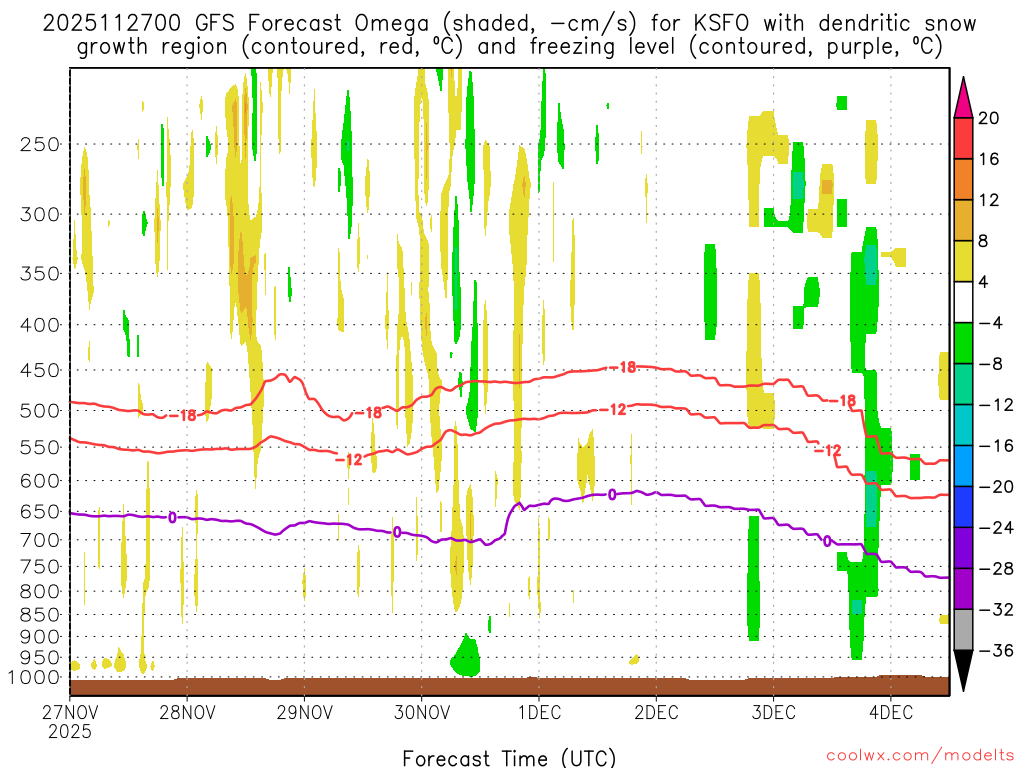Click the purple 0 contour label near 30NOV
The image size is (1024, 768).
[x=397, y=532]
